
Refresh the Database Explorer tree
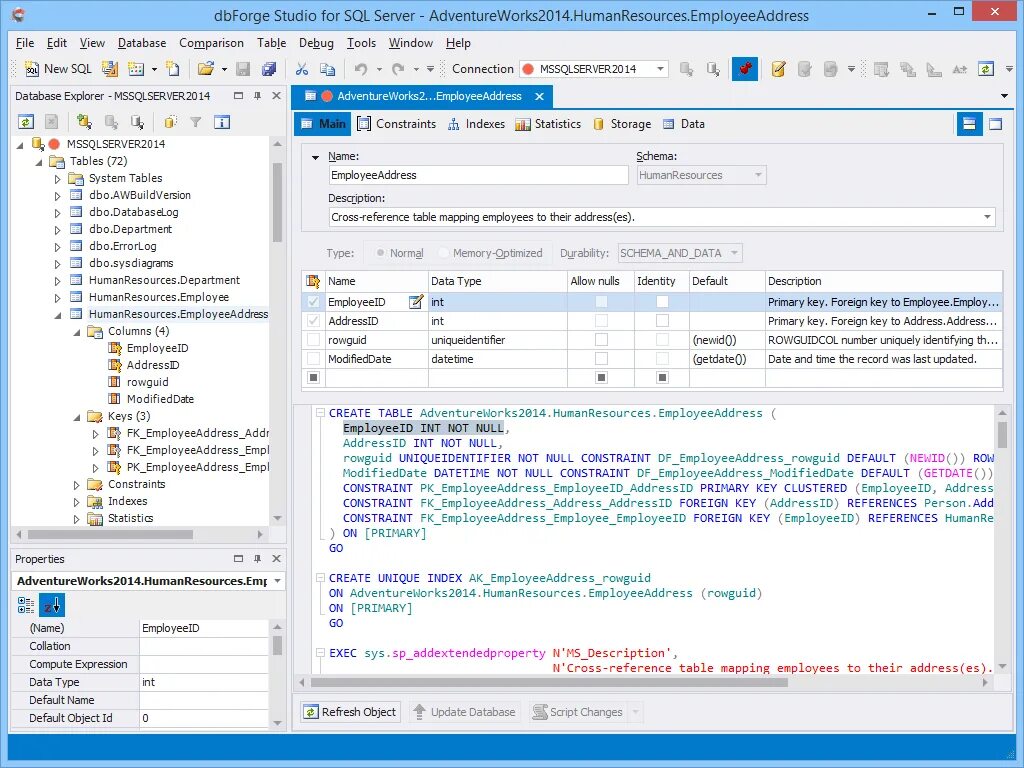pos(25,121)
